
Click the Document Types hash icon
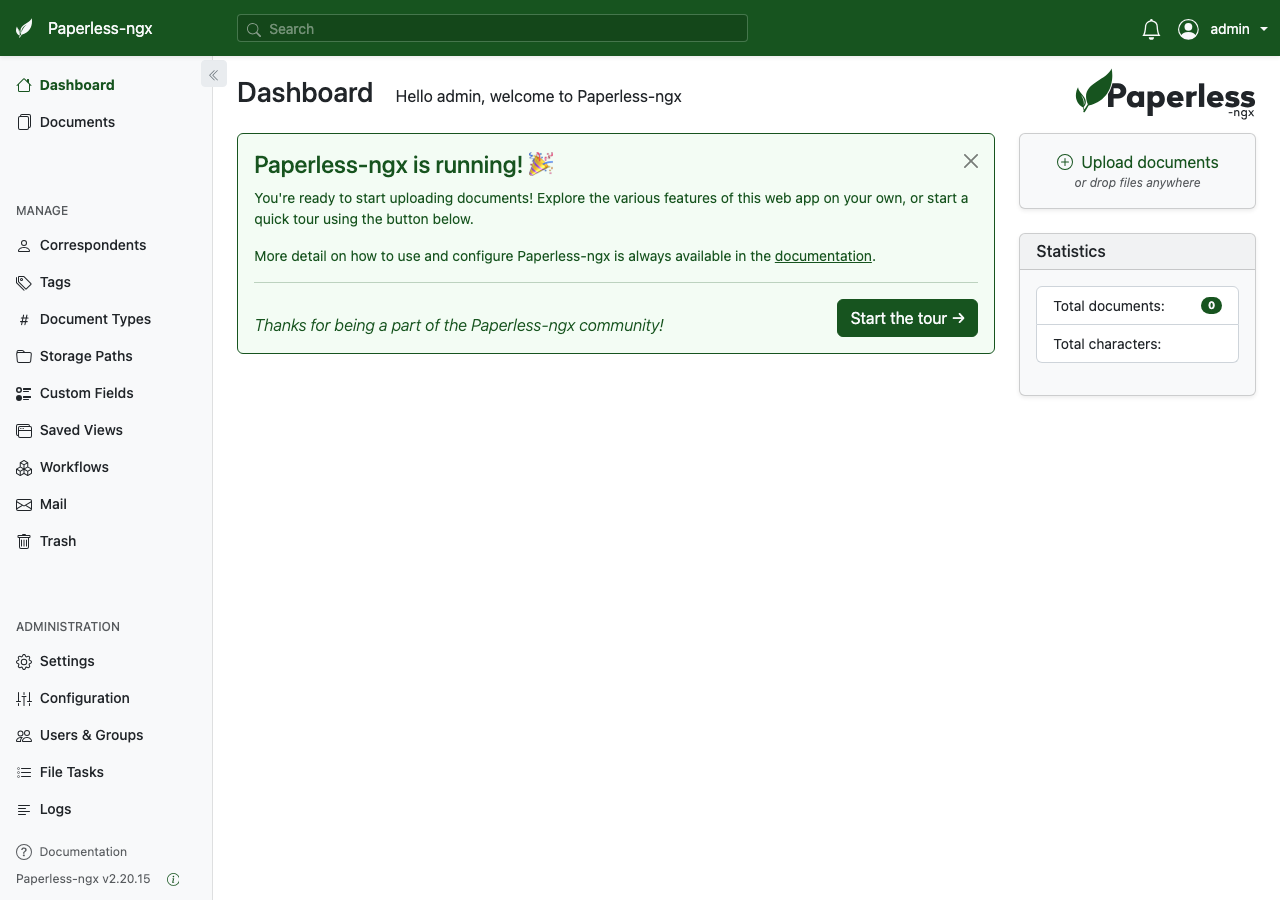pos(24,319)
